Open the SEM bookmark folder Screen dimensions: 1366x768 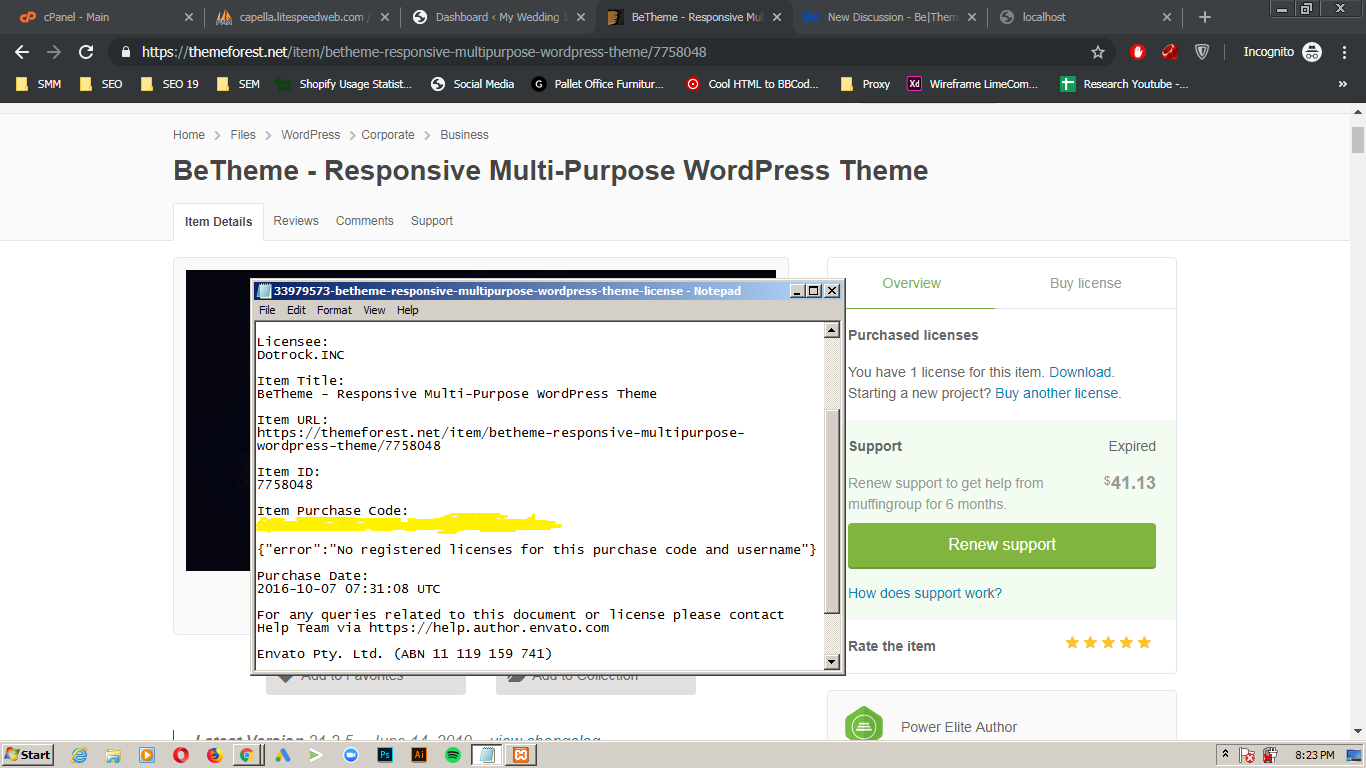tap(239, 84)
